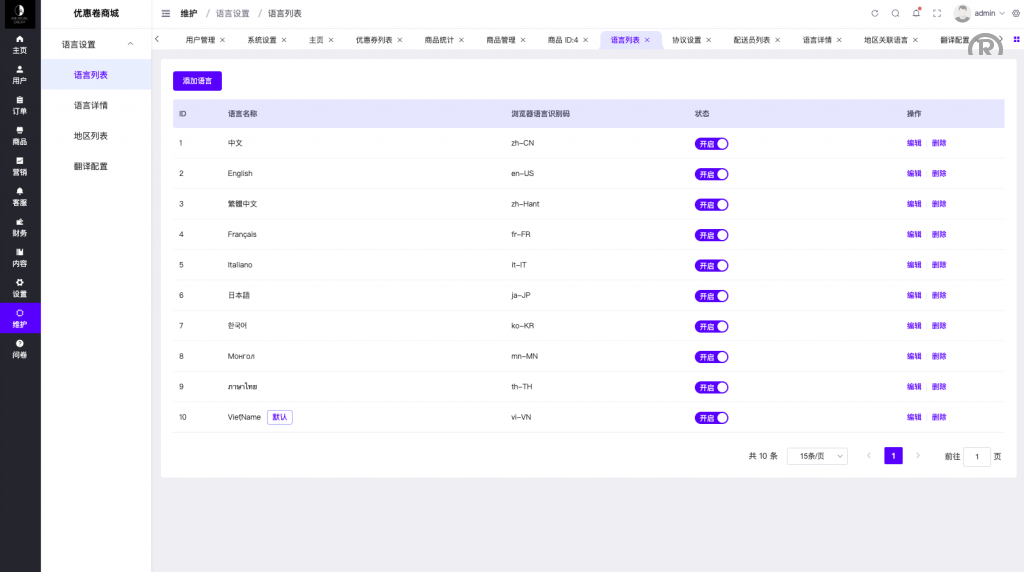Switch to the 商品统计 tab
1024x572 pixels.
coord(439,40)
